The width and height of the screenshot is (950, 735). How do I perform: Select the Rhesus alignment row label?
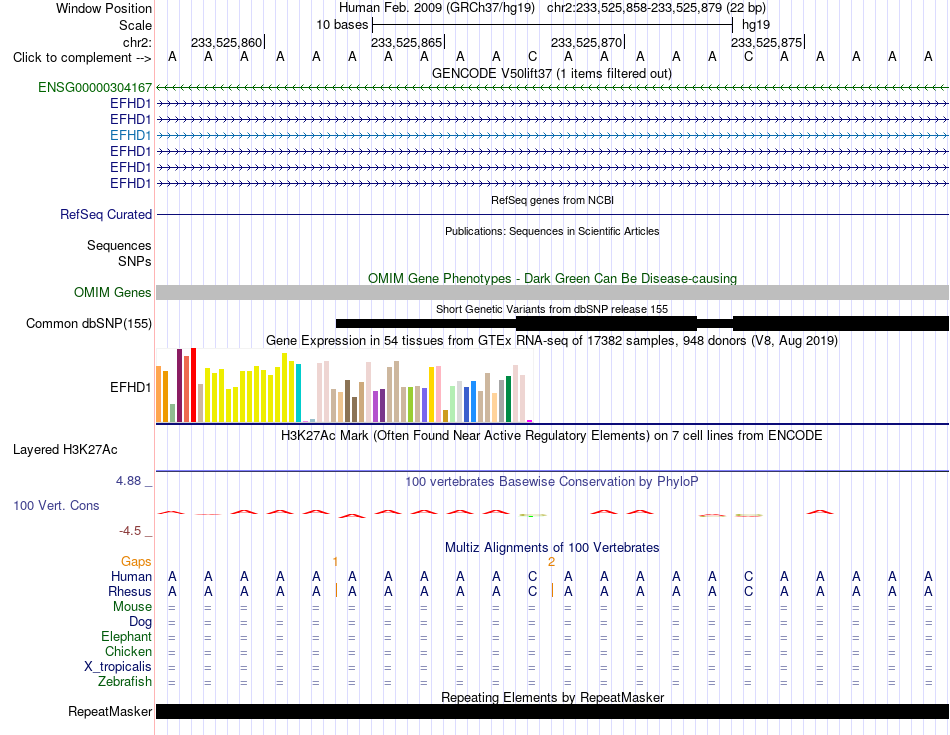(x=130, y=591)
